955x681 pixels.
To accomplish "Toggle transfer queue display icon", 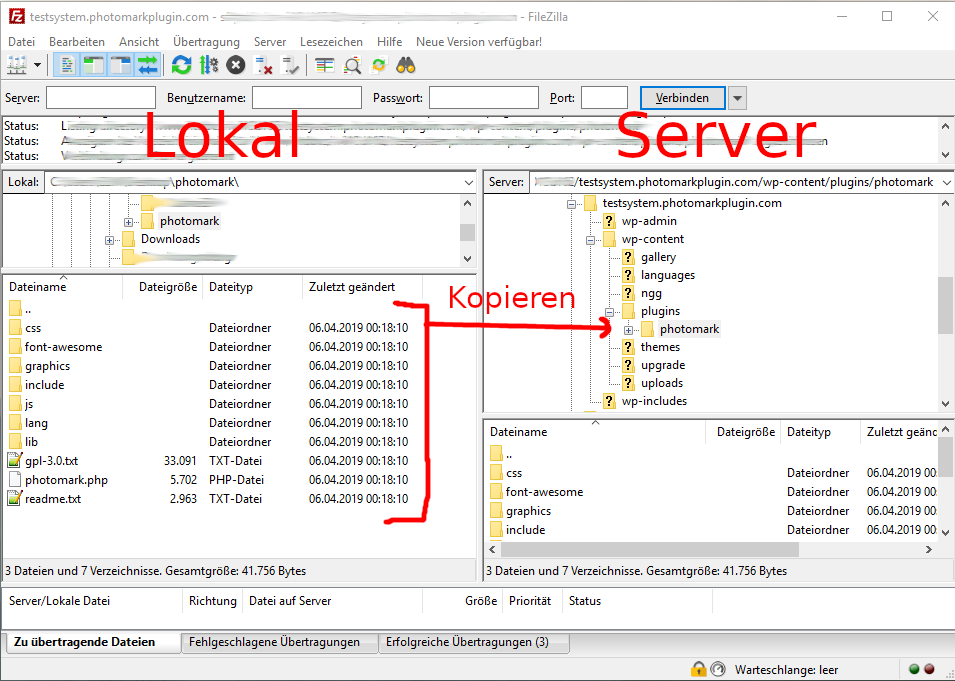I will point(148,66).
